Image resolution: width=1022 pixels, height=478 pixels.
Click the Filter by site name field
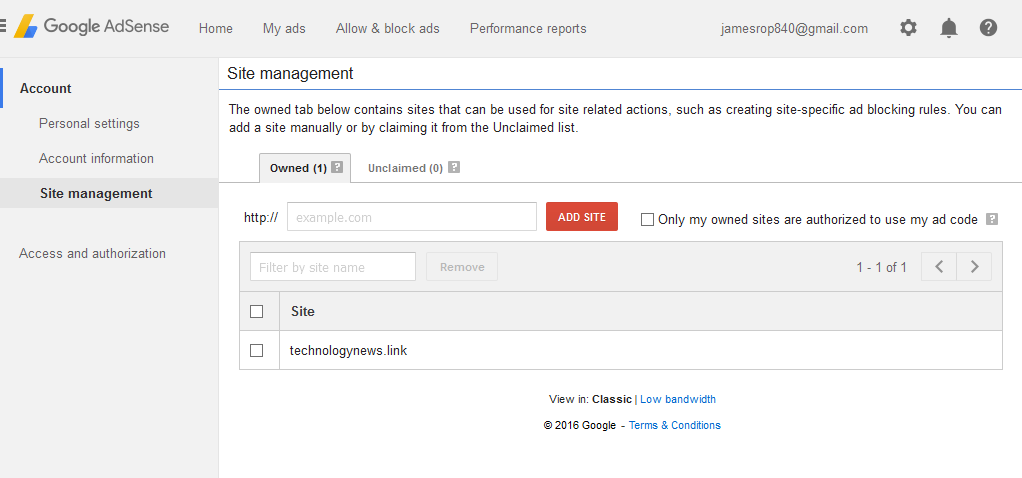[332, 267]
